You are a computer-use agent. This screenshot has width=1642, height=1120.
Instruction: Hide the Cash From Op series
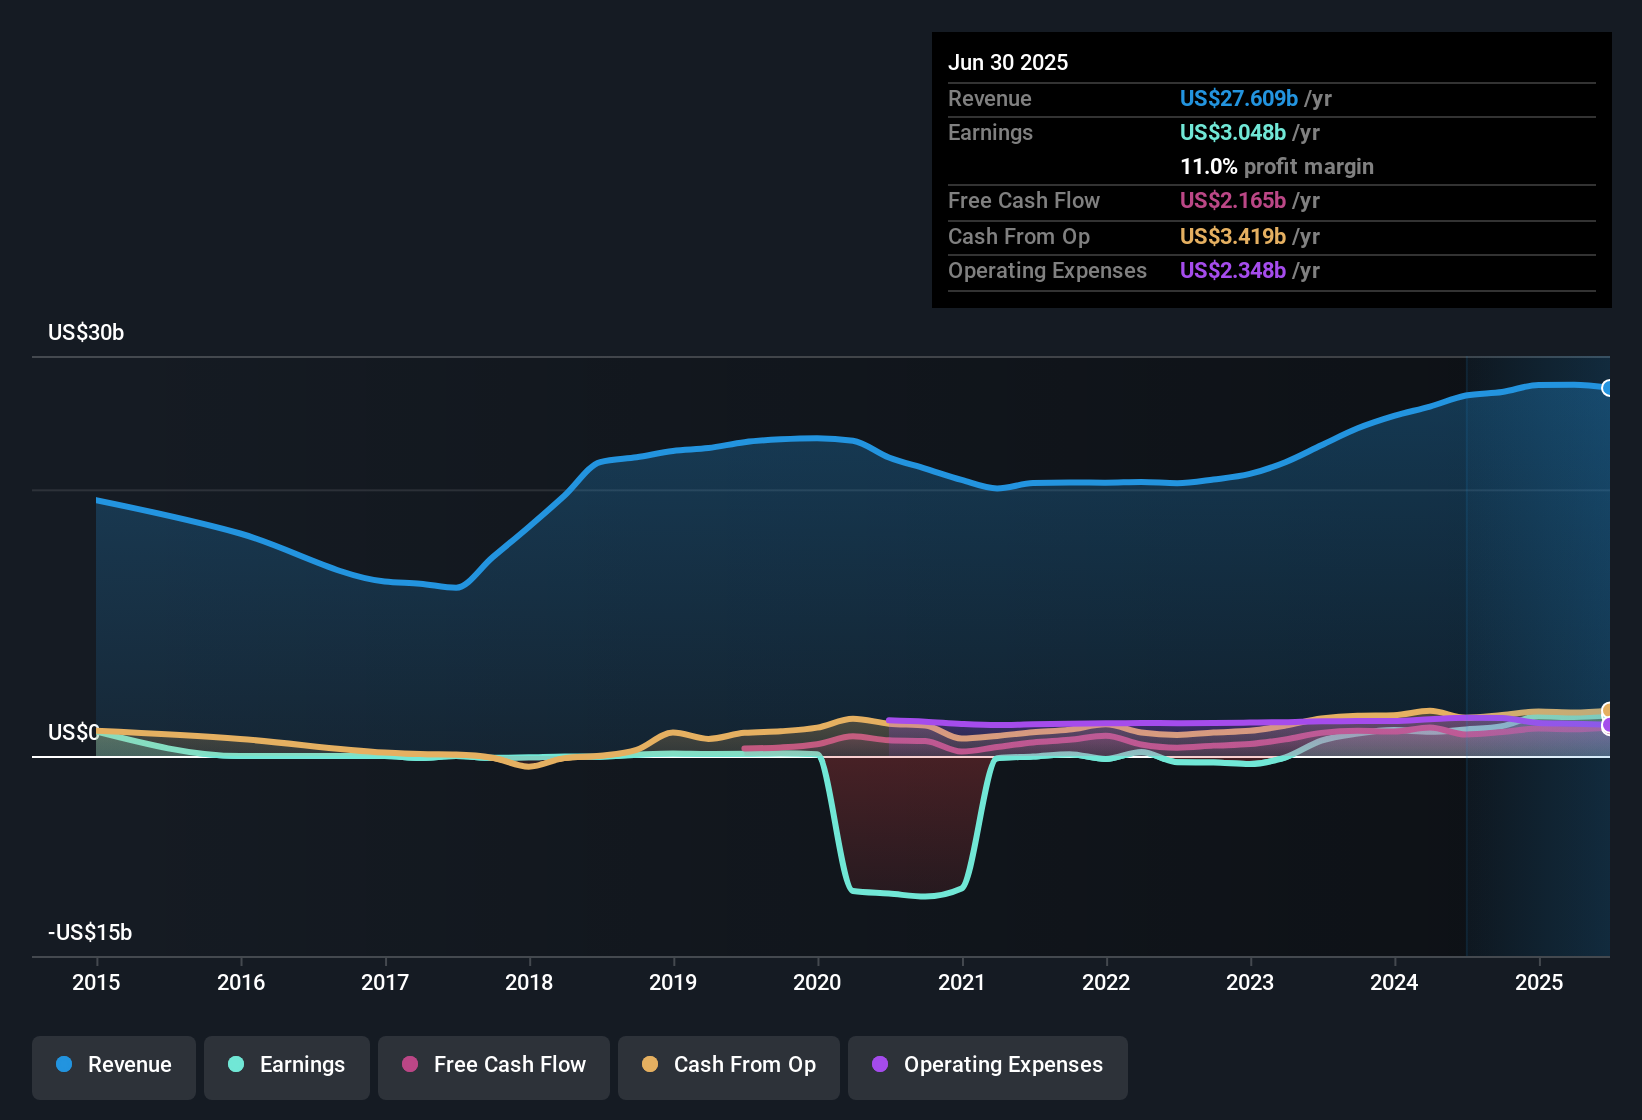(729, 1066)
